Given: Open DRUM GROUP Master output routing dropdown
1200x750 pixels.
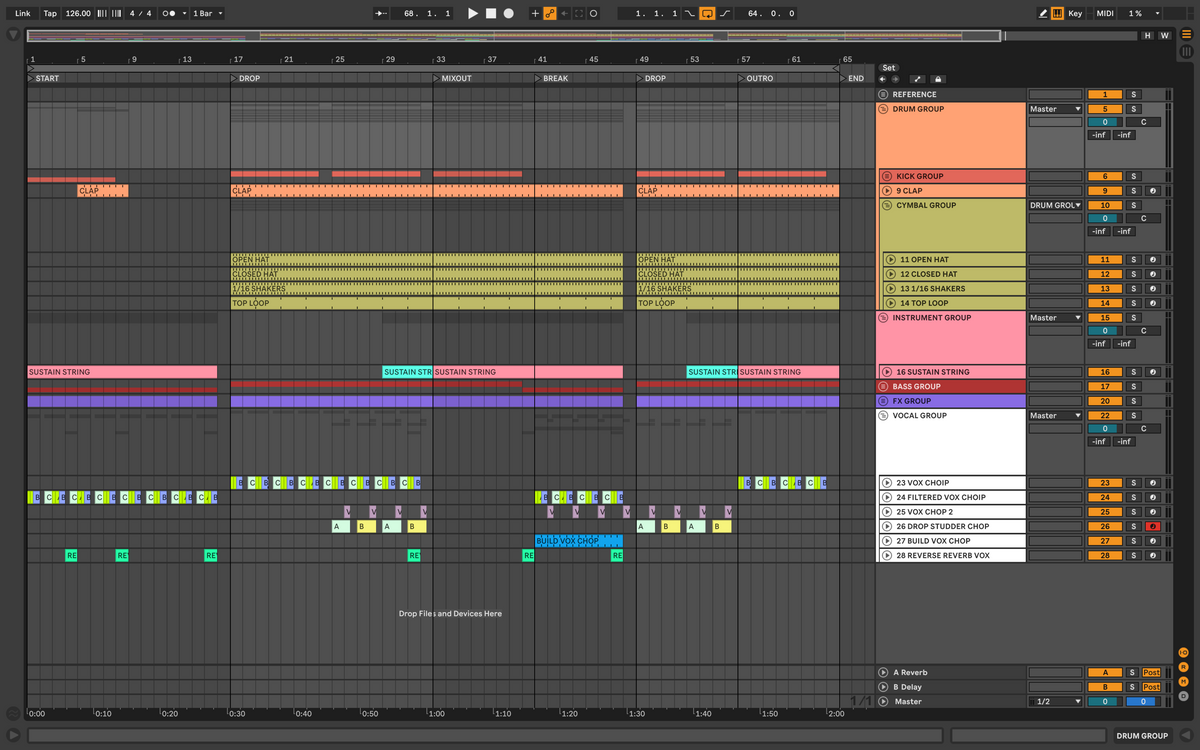Looking at the screenshot, I should pos(1056,109).
